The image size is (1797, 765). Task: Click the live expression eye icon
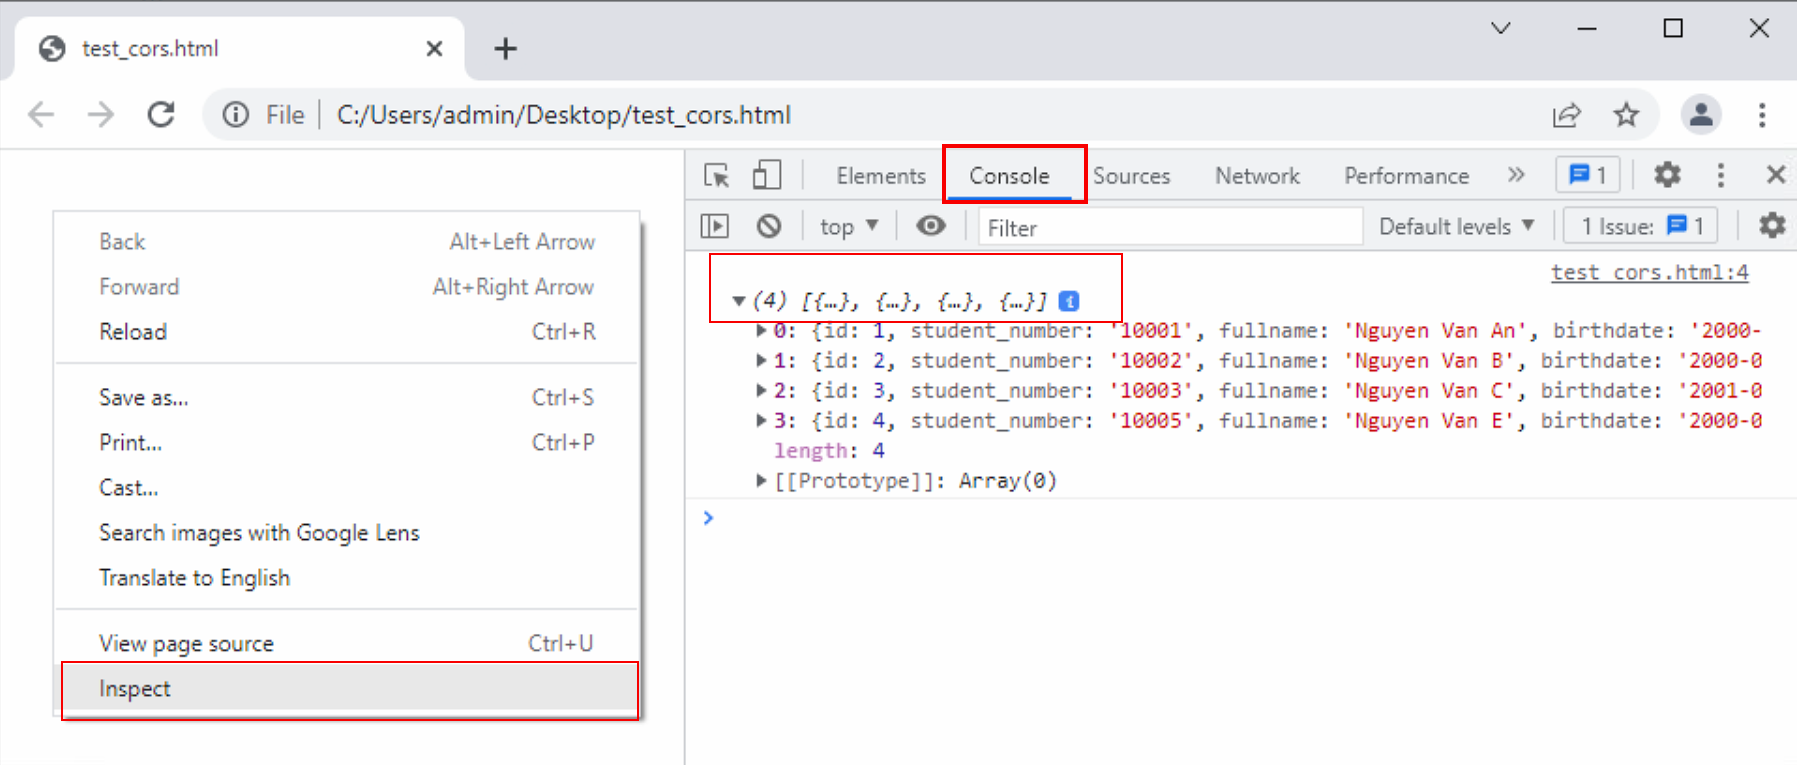[x=931, y=226]
